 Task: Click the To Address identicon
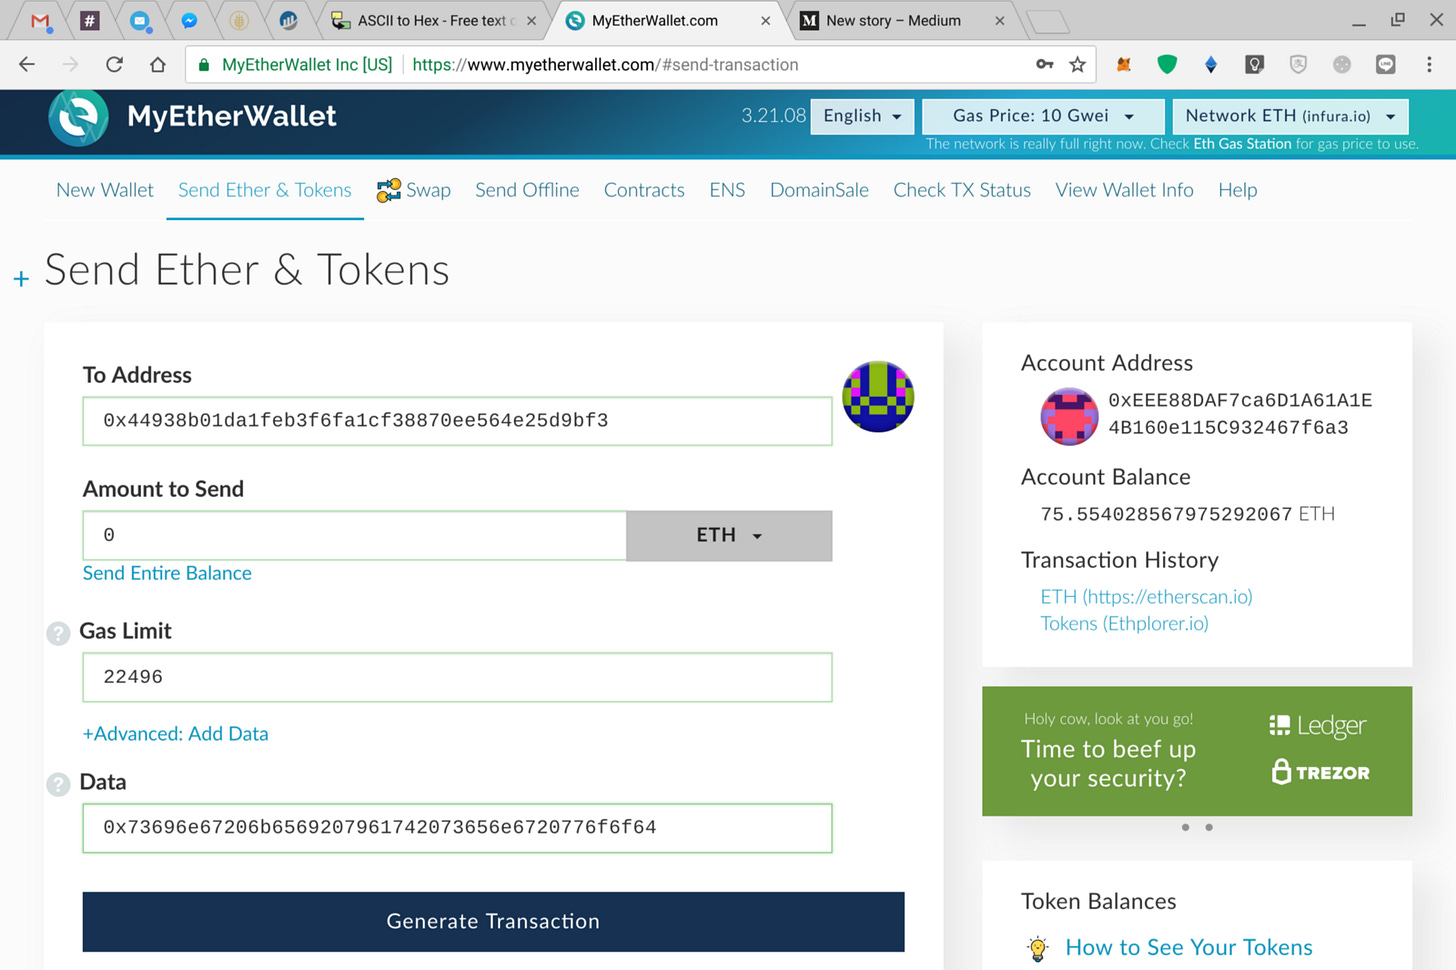[878, 396]
